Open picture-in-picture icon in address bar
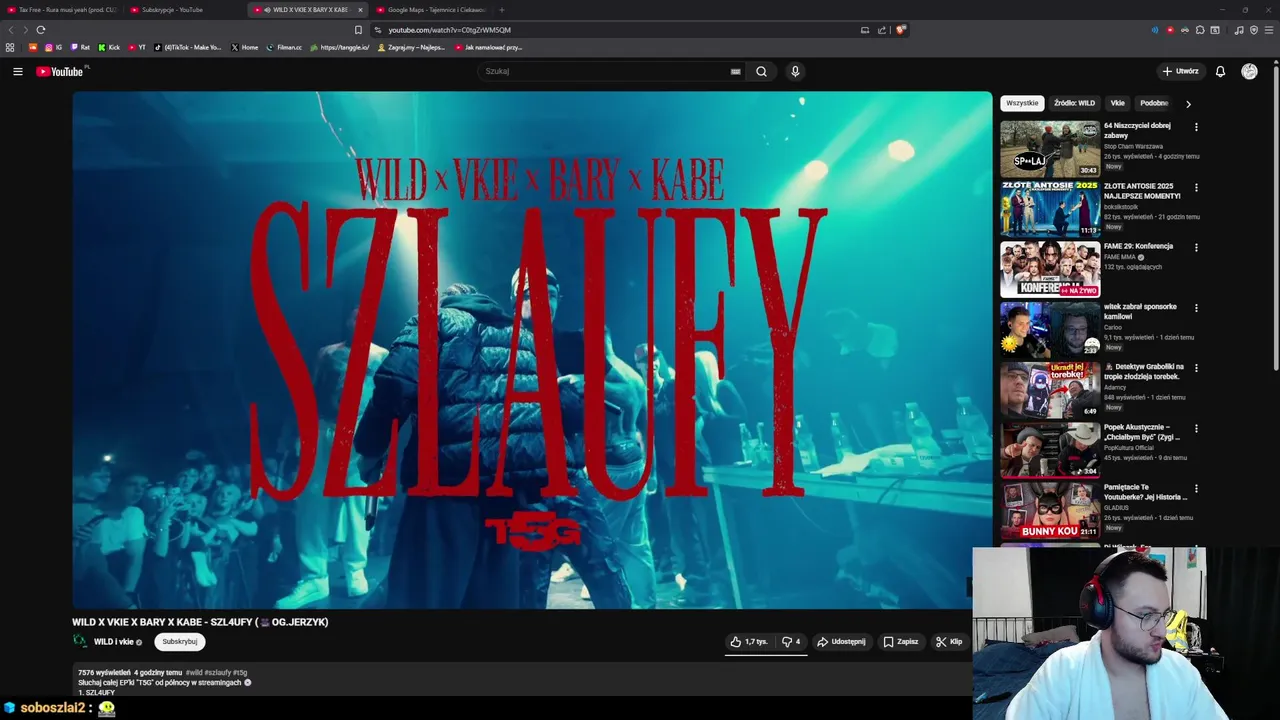Viewport: 1280px width, 720px height. 865,30
